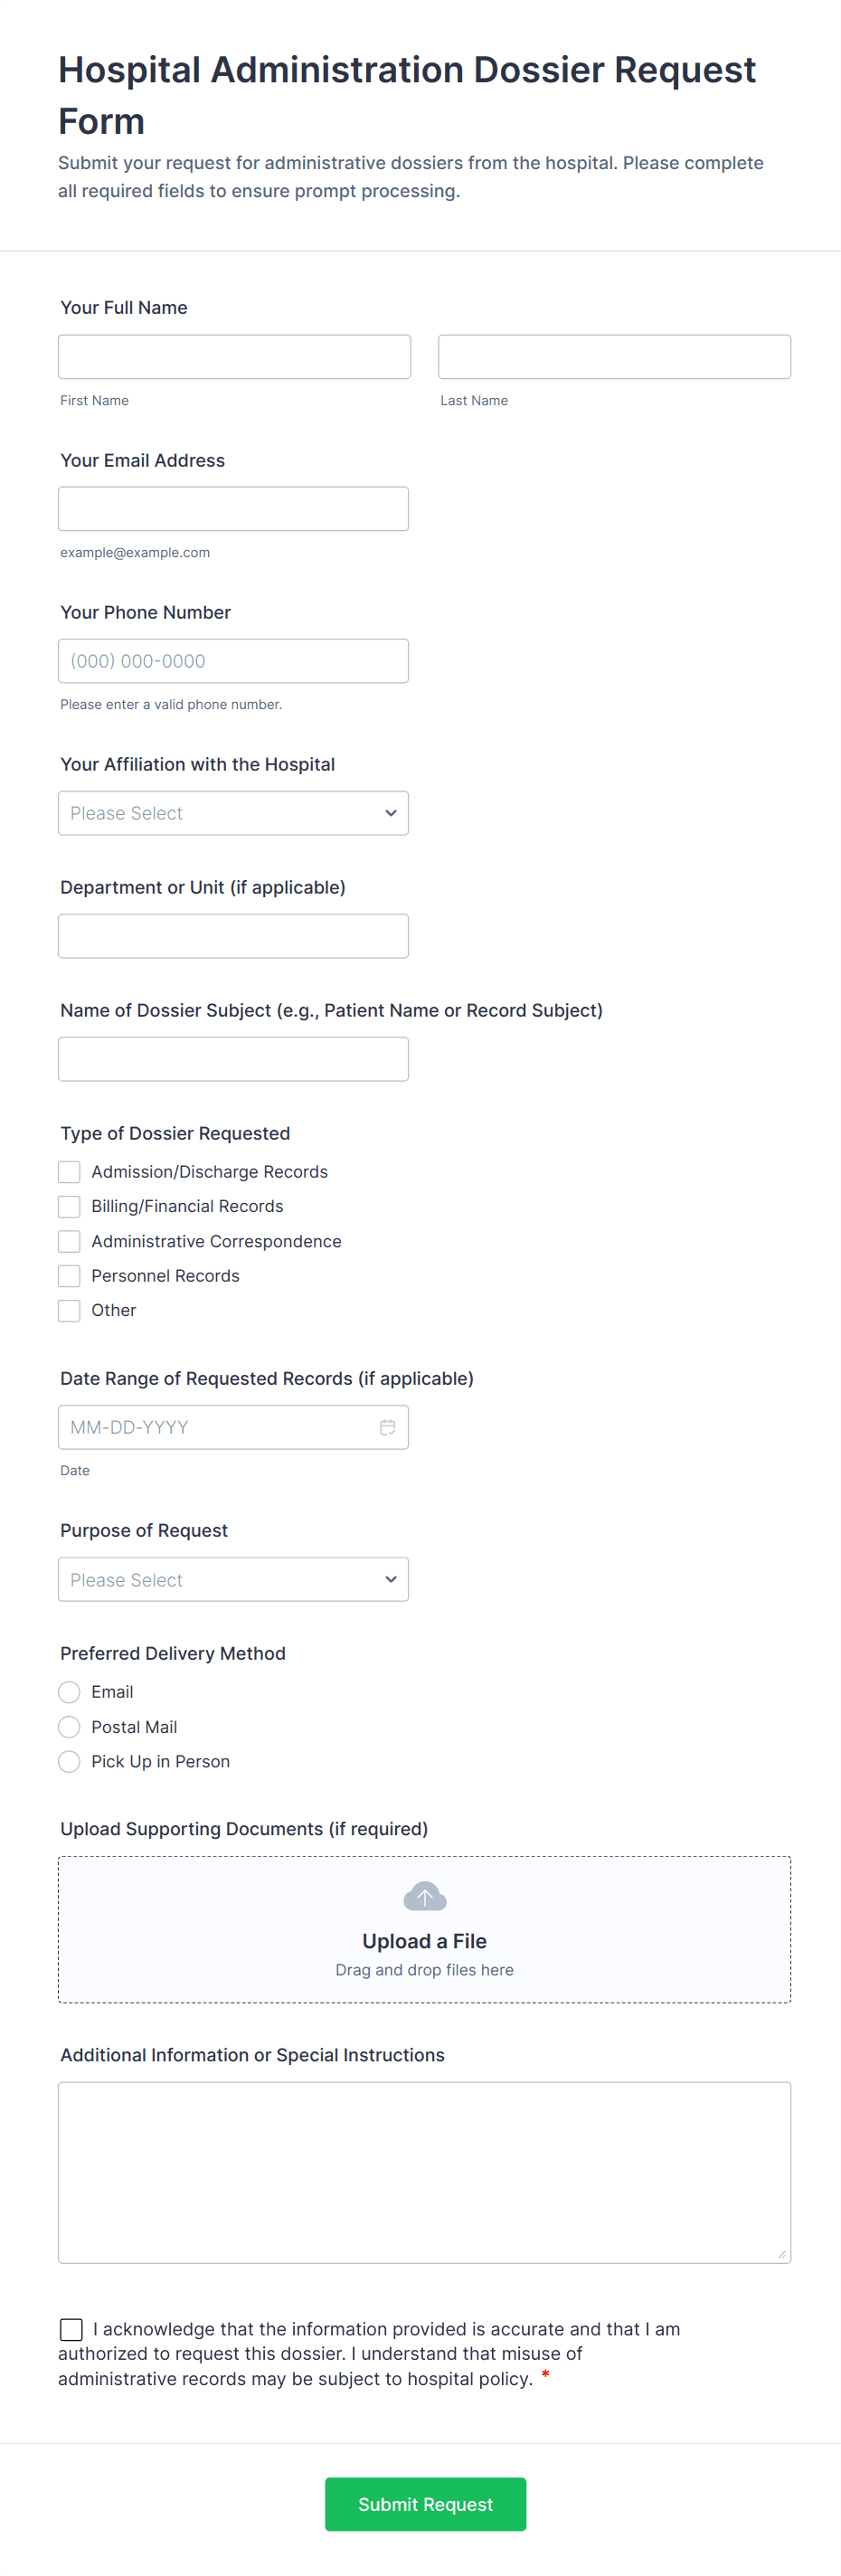Screen dimensions: 841x2576
Task: Click the Department or Unit field
Action: tap(233, 936)
